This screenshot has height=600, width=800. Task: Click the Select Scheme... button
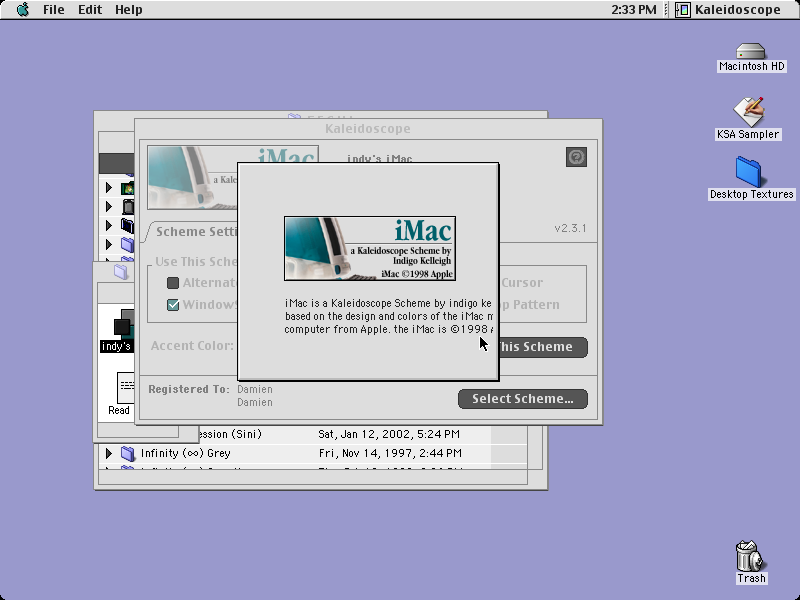click(523, 398)
